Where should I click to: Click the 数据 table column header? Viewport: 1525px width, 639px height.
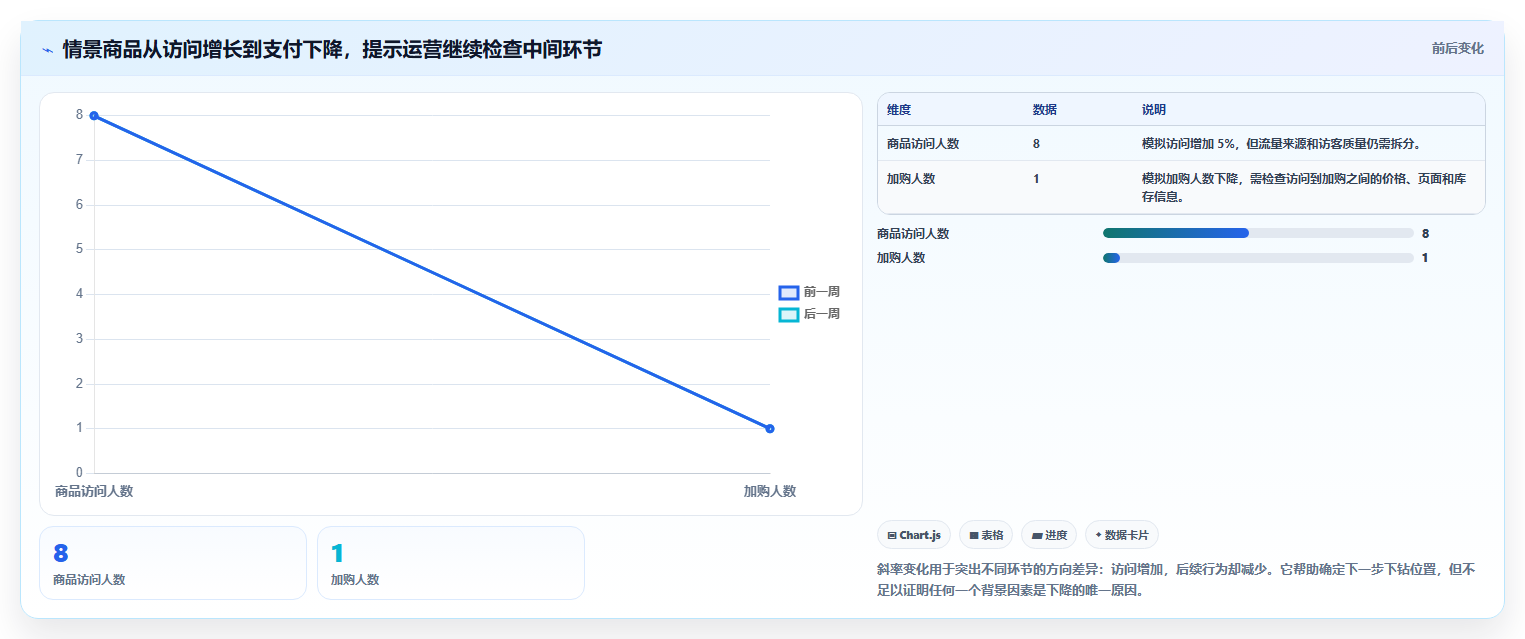pyautogui.click(x=1045, y=110)
